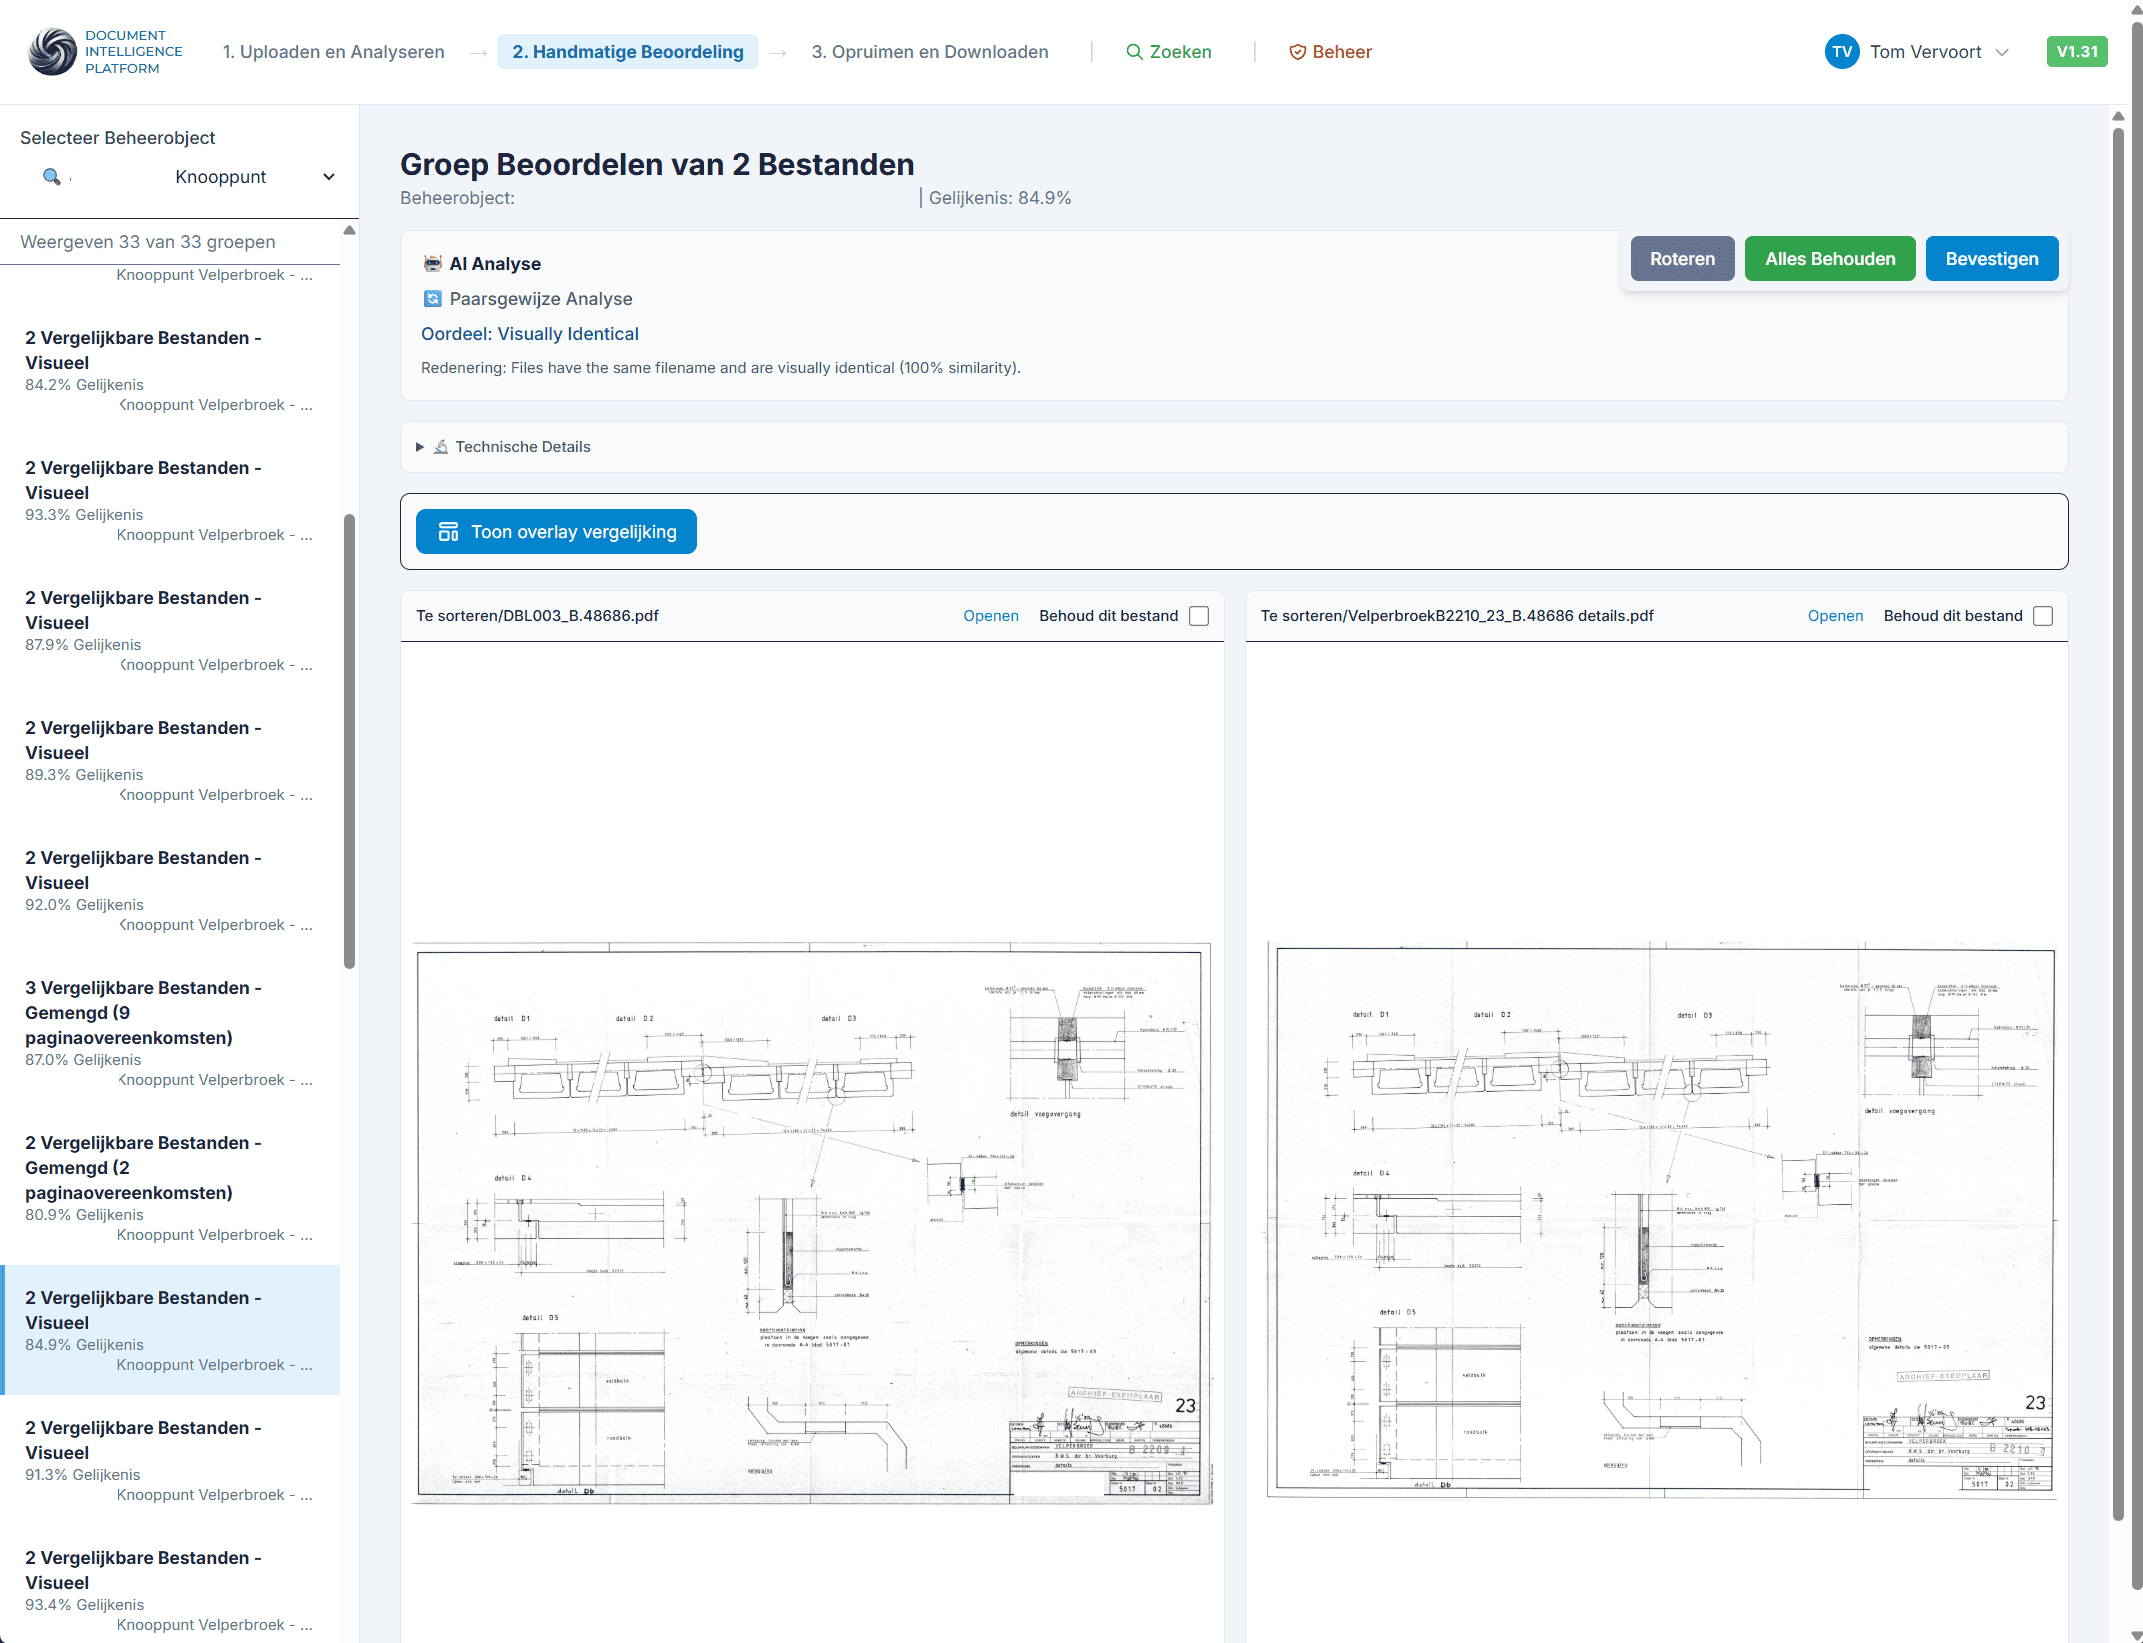This screenshot has width=2143, height=1643.
Task: Click the green Alles Behouden button
Action: coord(1829,259)
